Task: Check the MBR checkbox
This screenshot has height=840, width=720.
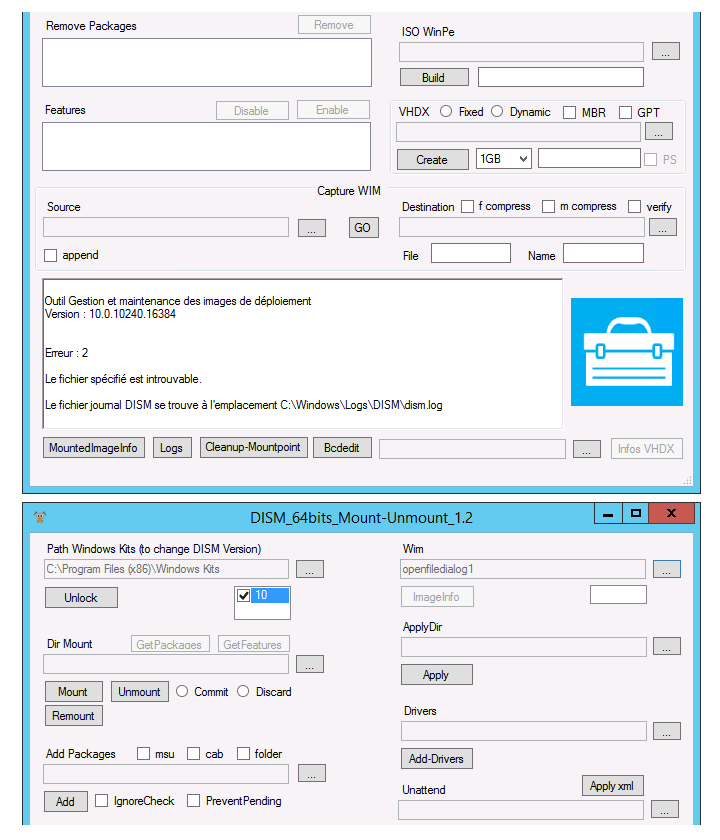Action: click(x=569, y=112)
